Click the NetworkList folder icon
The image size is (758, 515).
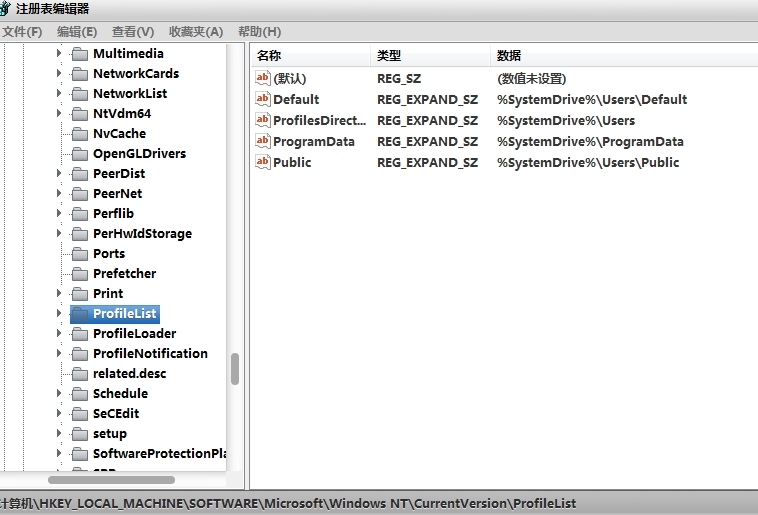point(79,94)
